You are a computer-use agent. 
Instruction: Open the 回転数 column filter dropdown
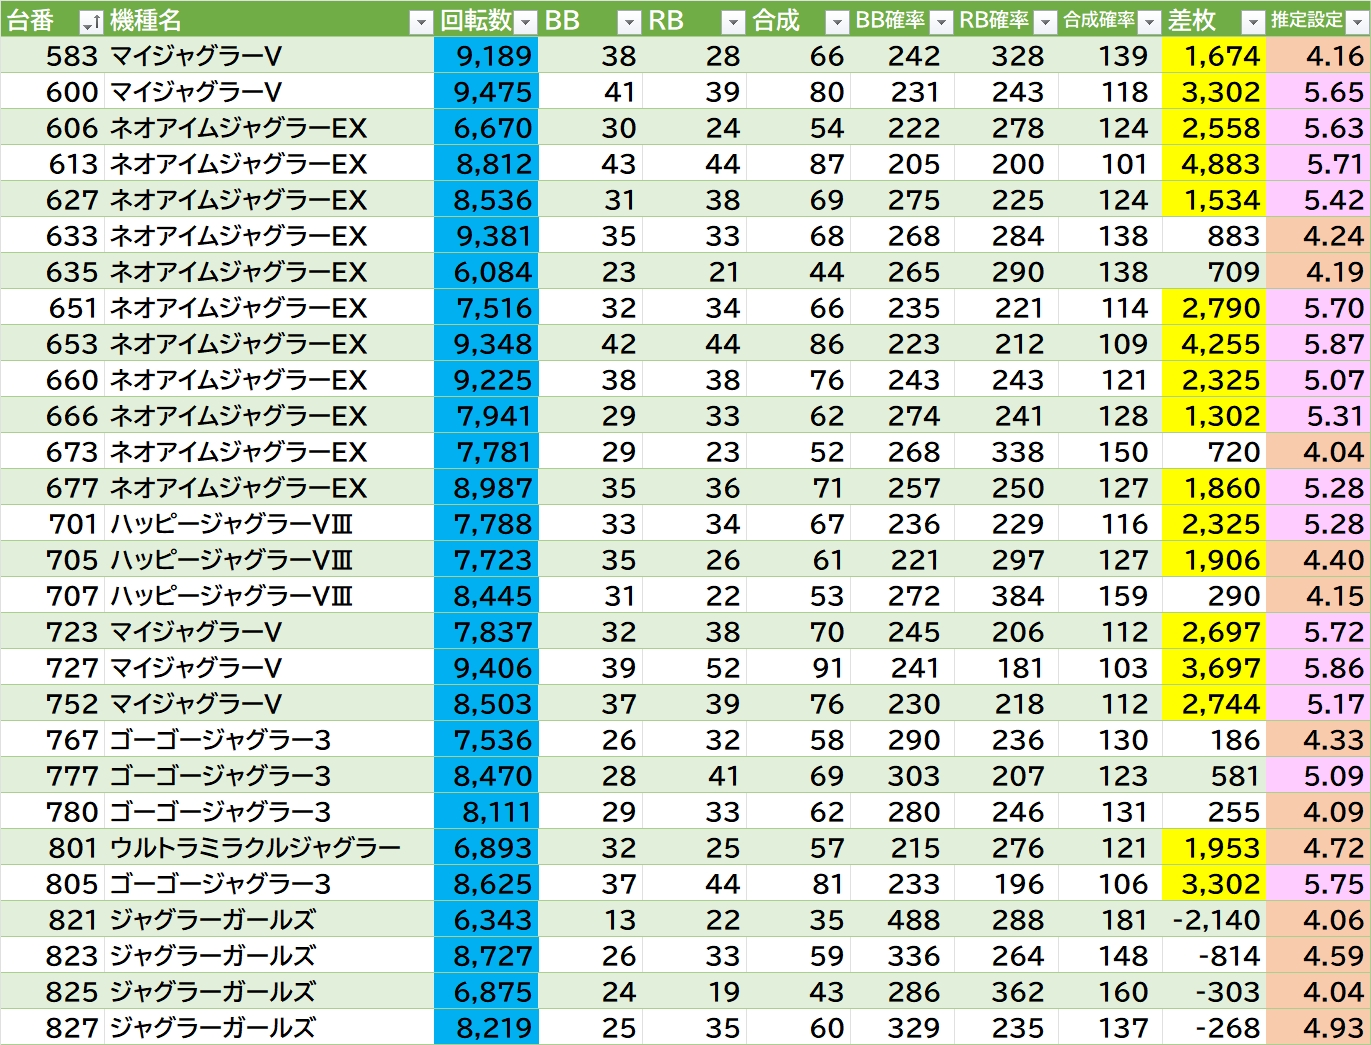click(x=525, y=22)
